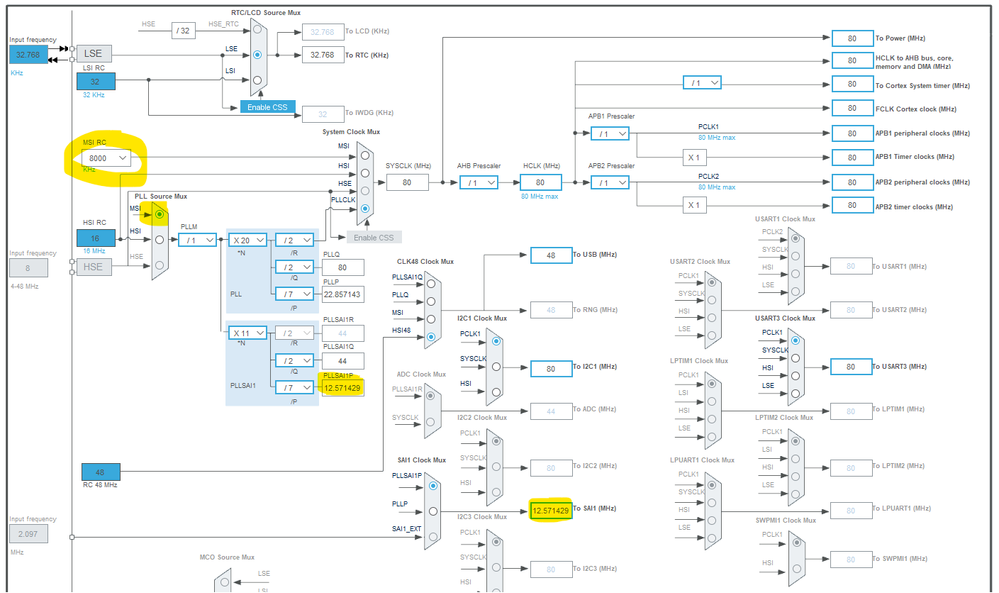Open the PLL /P /7 divider dropdown
999x593 pixels.
click(x=294, y=294)
